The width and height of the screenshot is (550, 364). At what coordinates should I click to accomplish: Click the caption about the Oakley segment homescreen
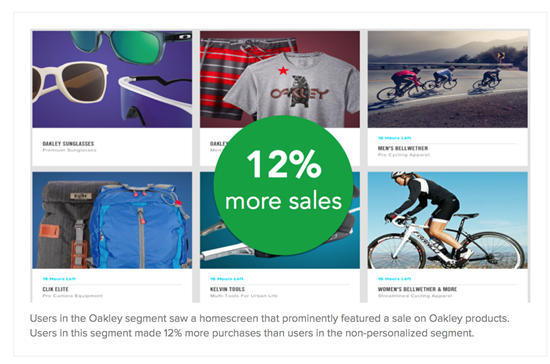coord(269,326)
